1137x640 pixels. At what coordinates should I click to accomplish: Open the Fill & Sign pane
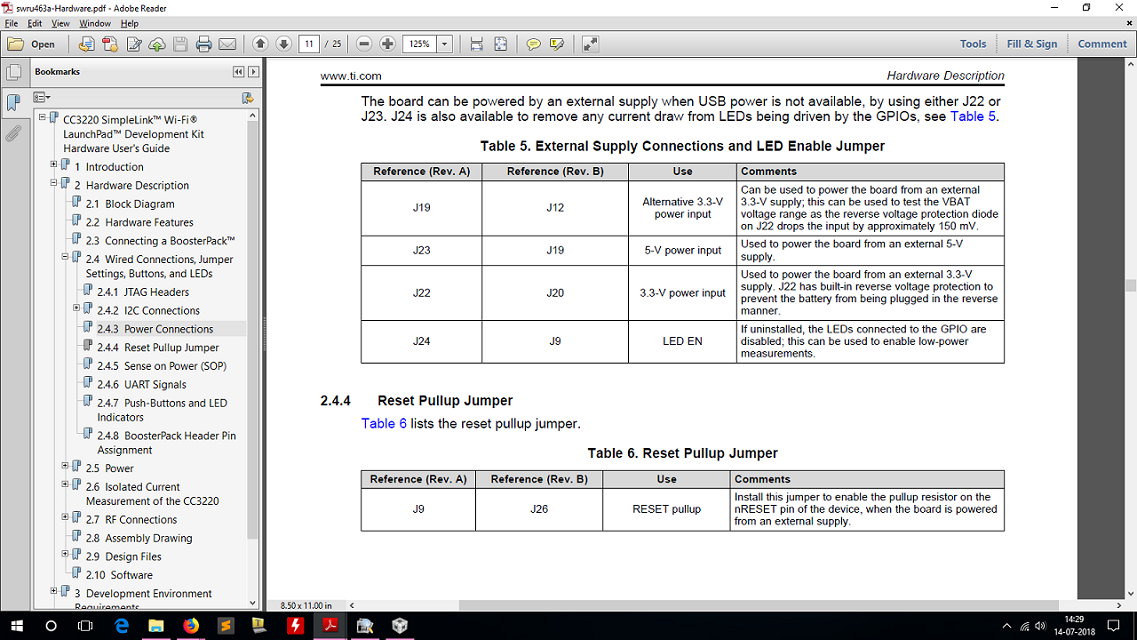pos(1031,44)
